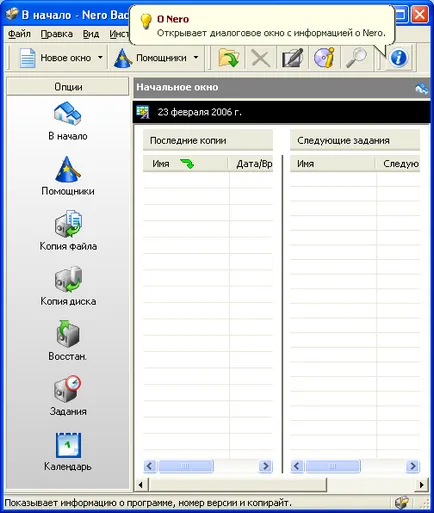This screenshot has height=513, width=434.
Task: Select Копия диска in the sidebar
Action: [x=68, y=286]
